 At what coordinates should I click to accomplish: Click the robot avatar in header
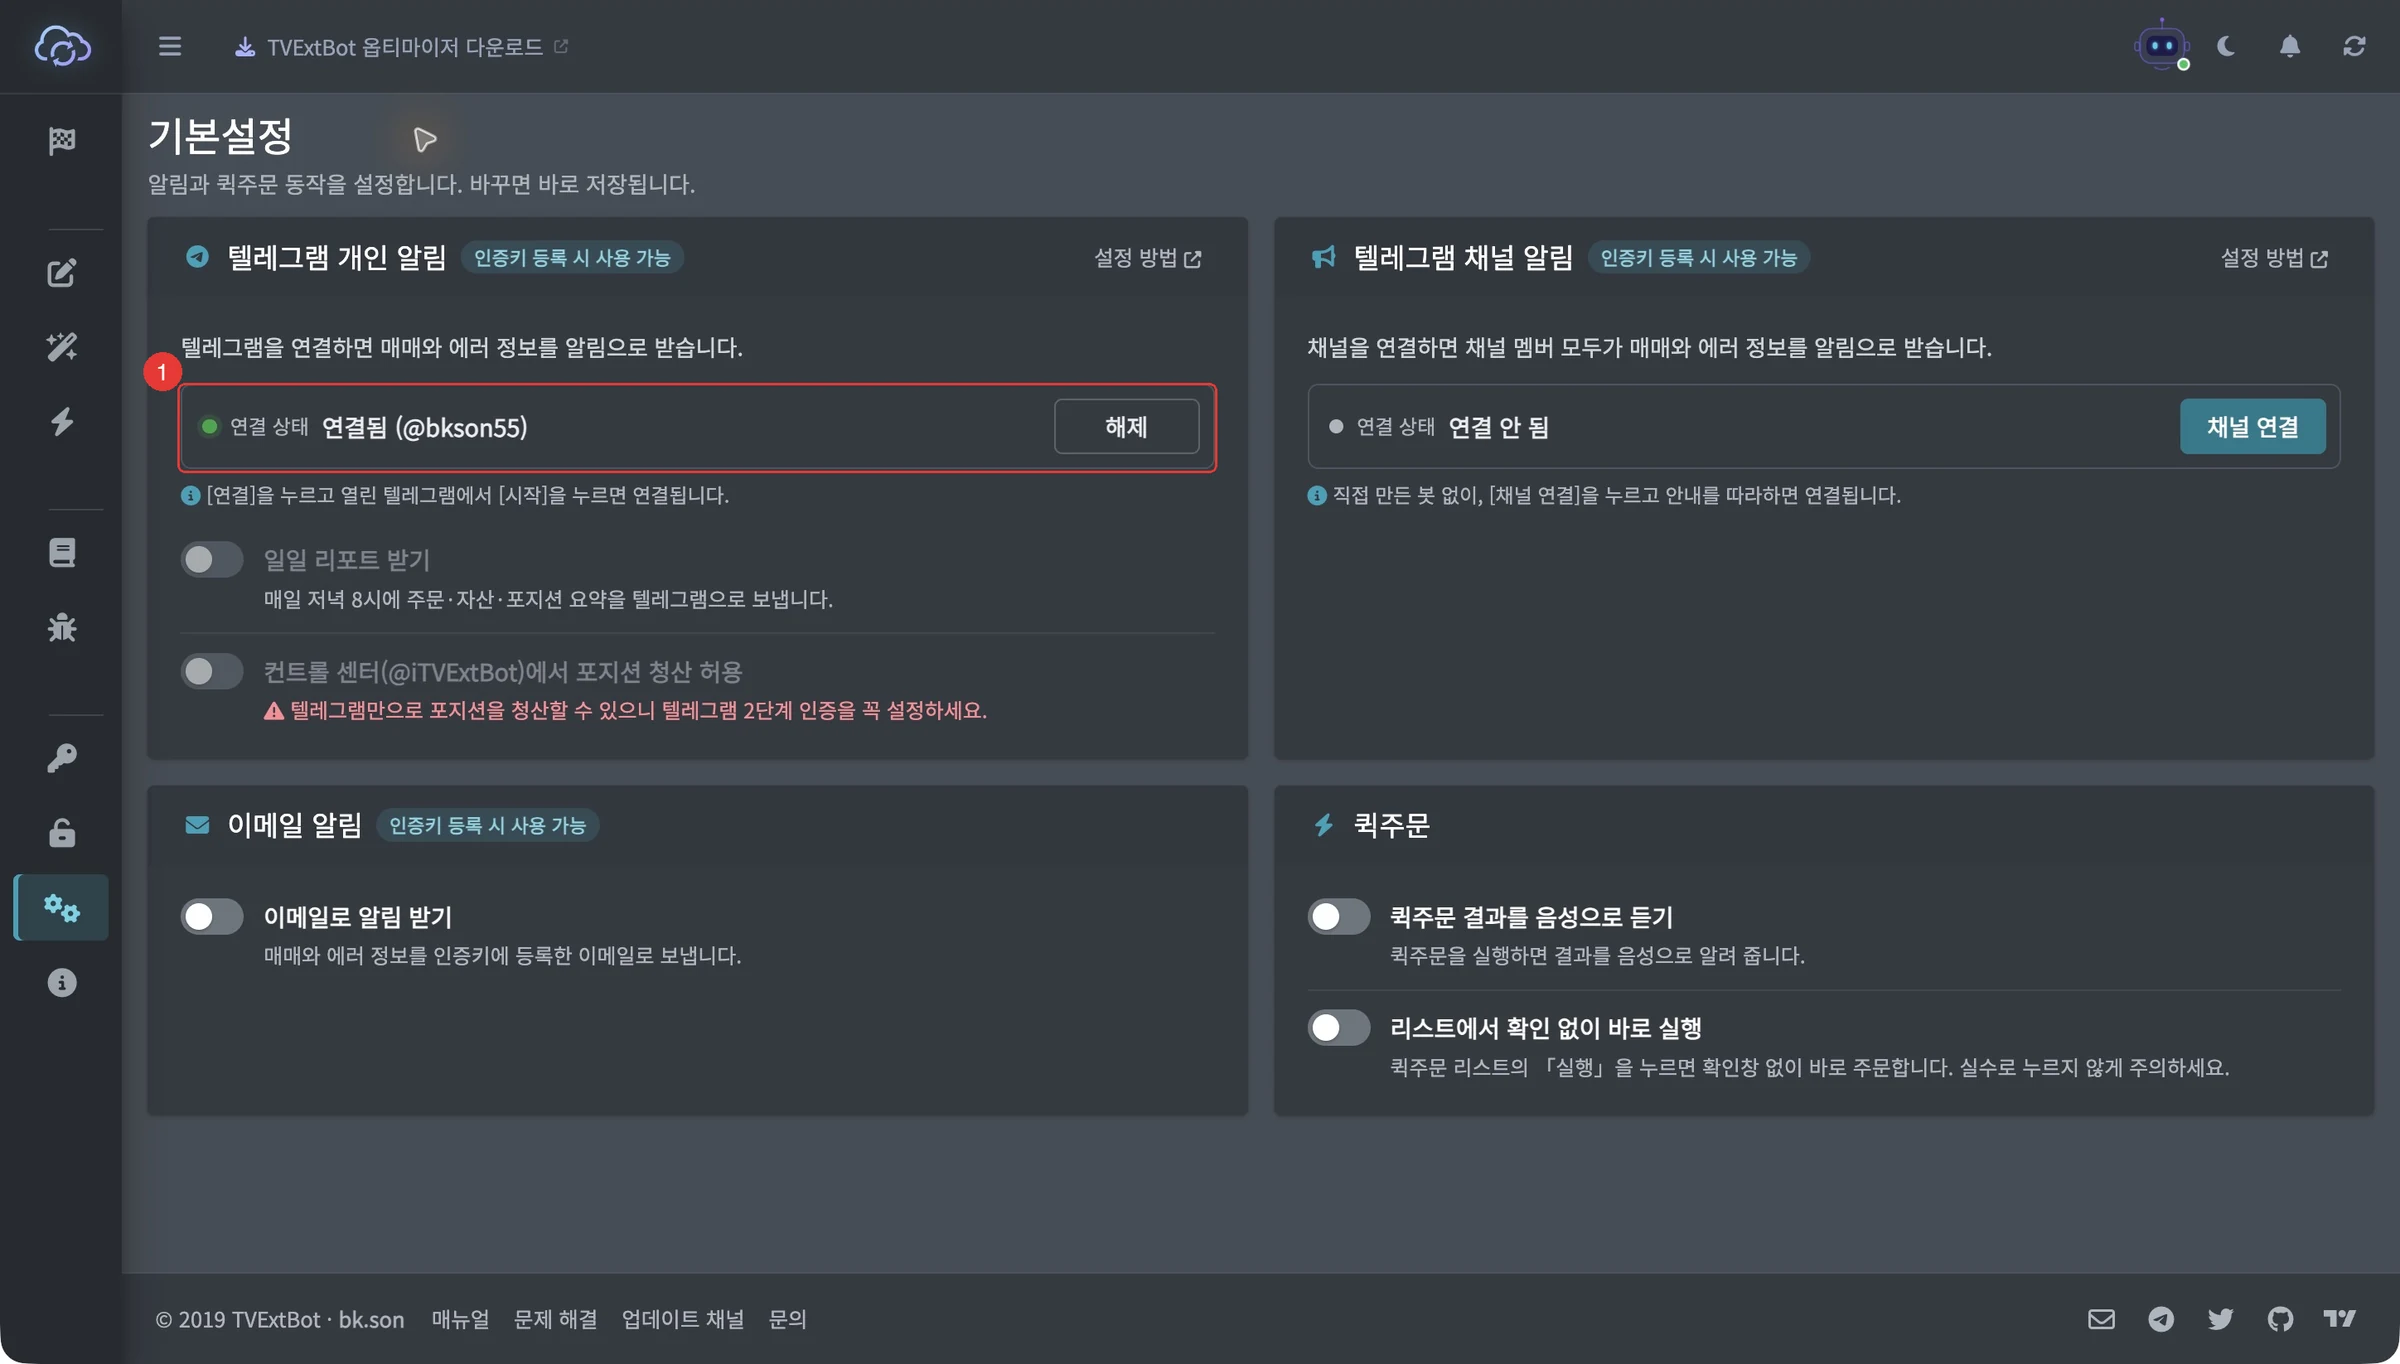click(x=2162, y=46)
